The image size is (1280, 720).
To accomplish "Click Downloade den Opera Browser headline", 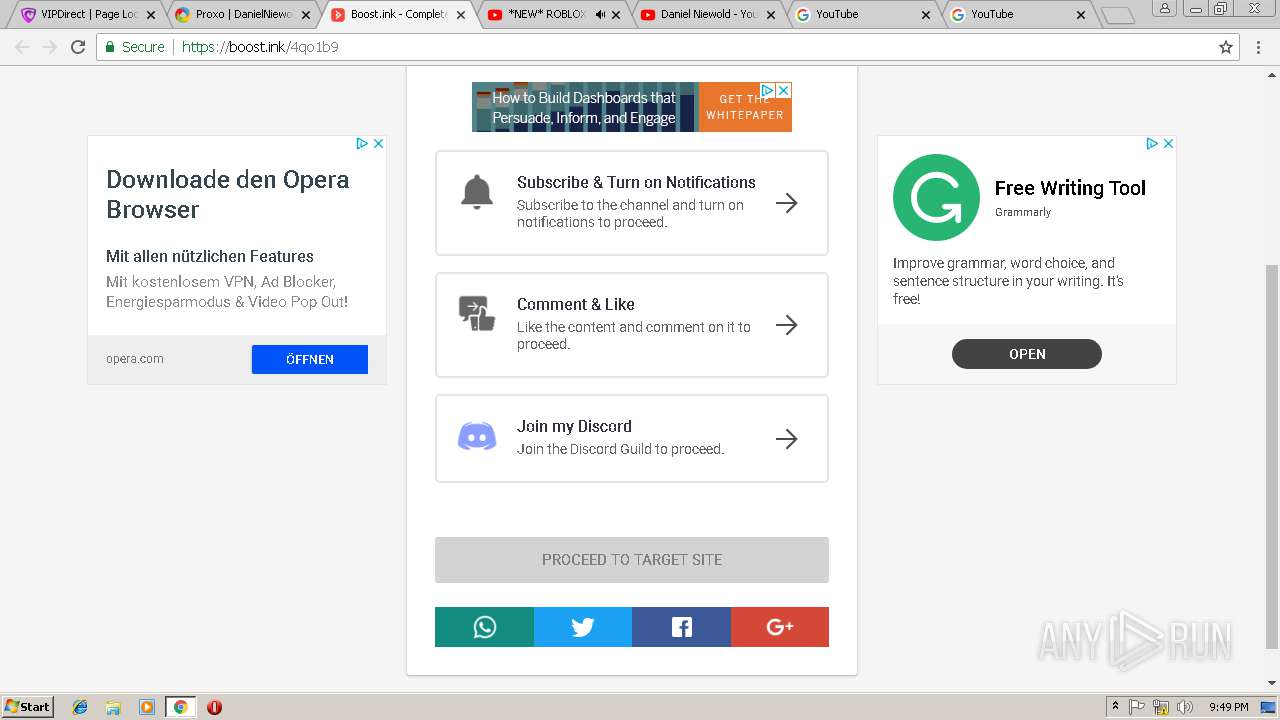I will pos(228,194).
